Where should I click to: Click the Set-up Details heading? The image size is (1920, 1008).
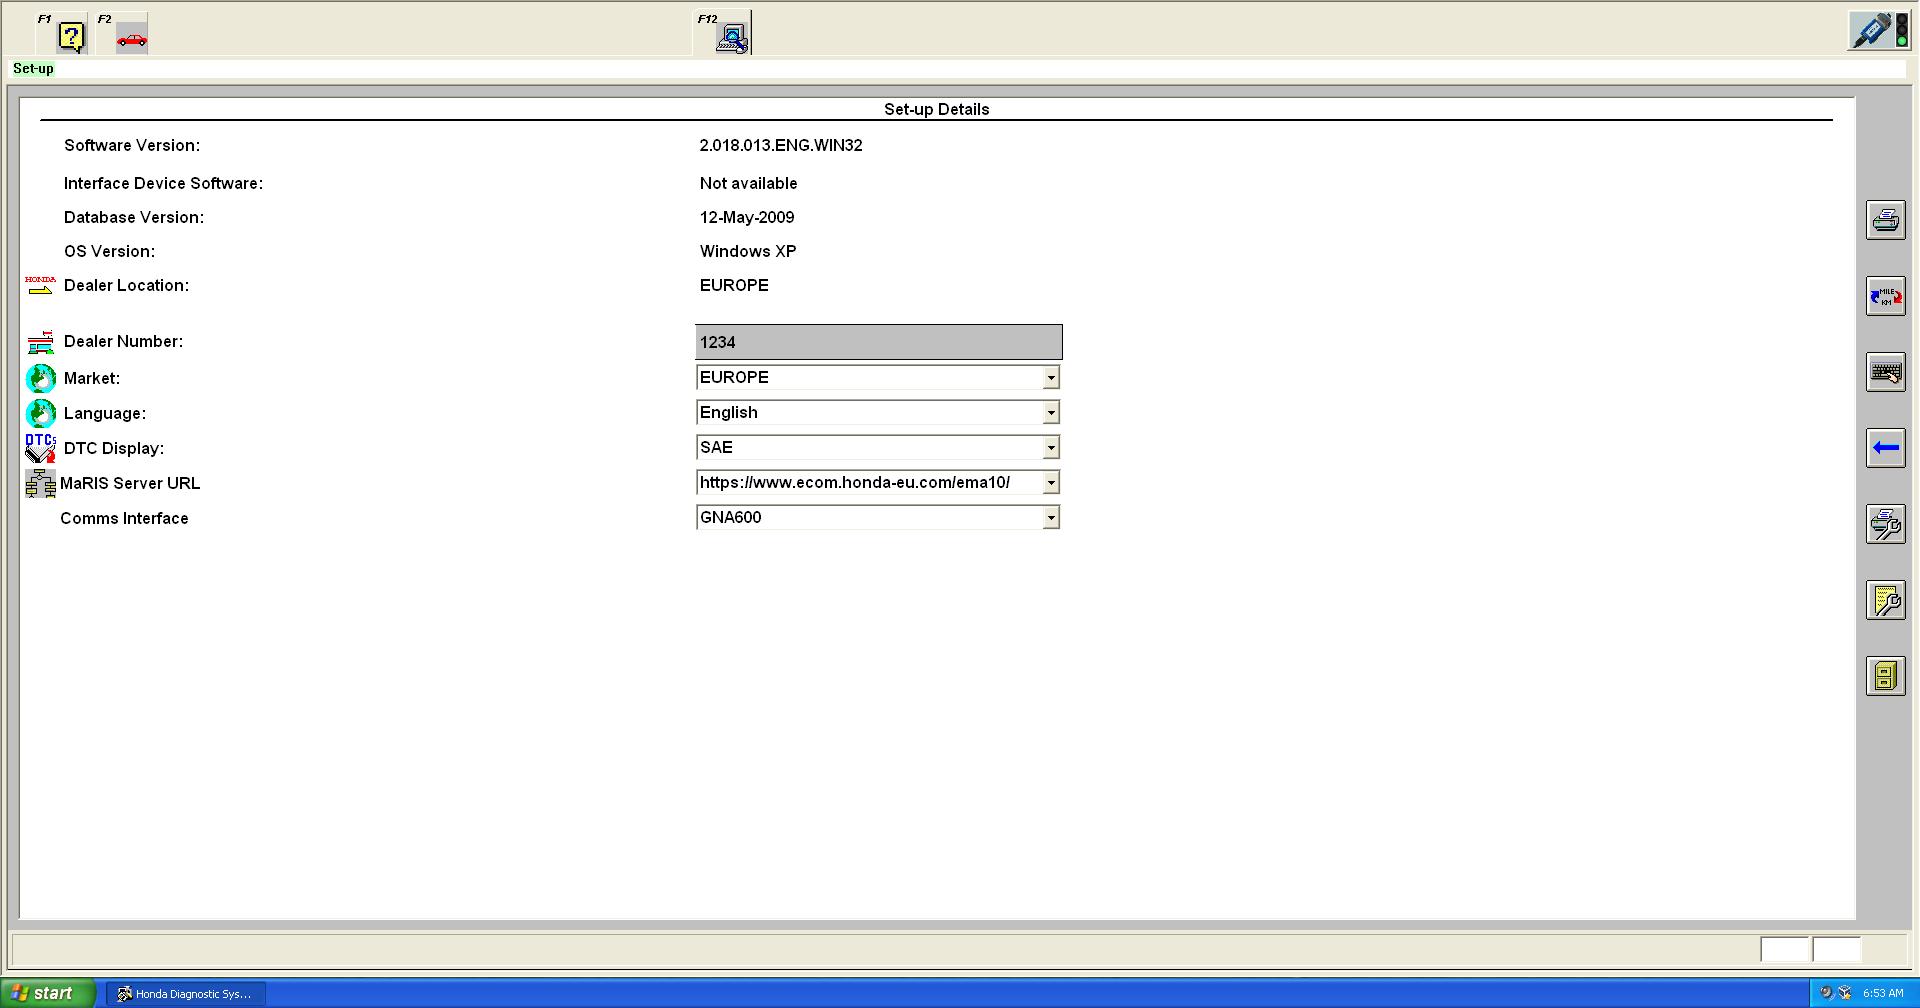(x=936, y=109)
